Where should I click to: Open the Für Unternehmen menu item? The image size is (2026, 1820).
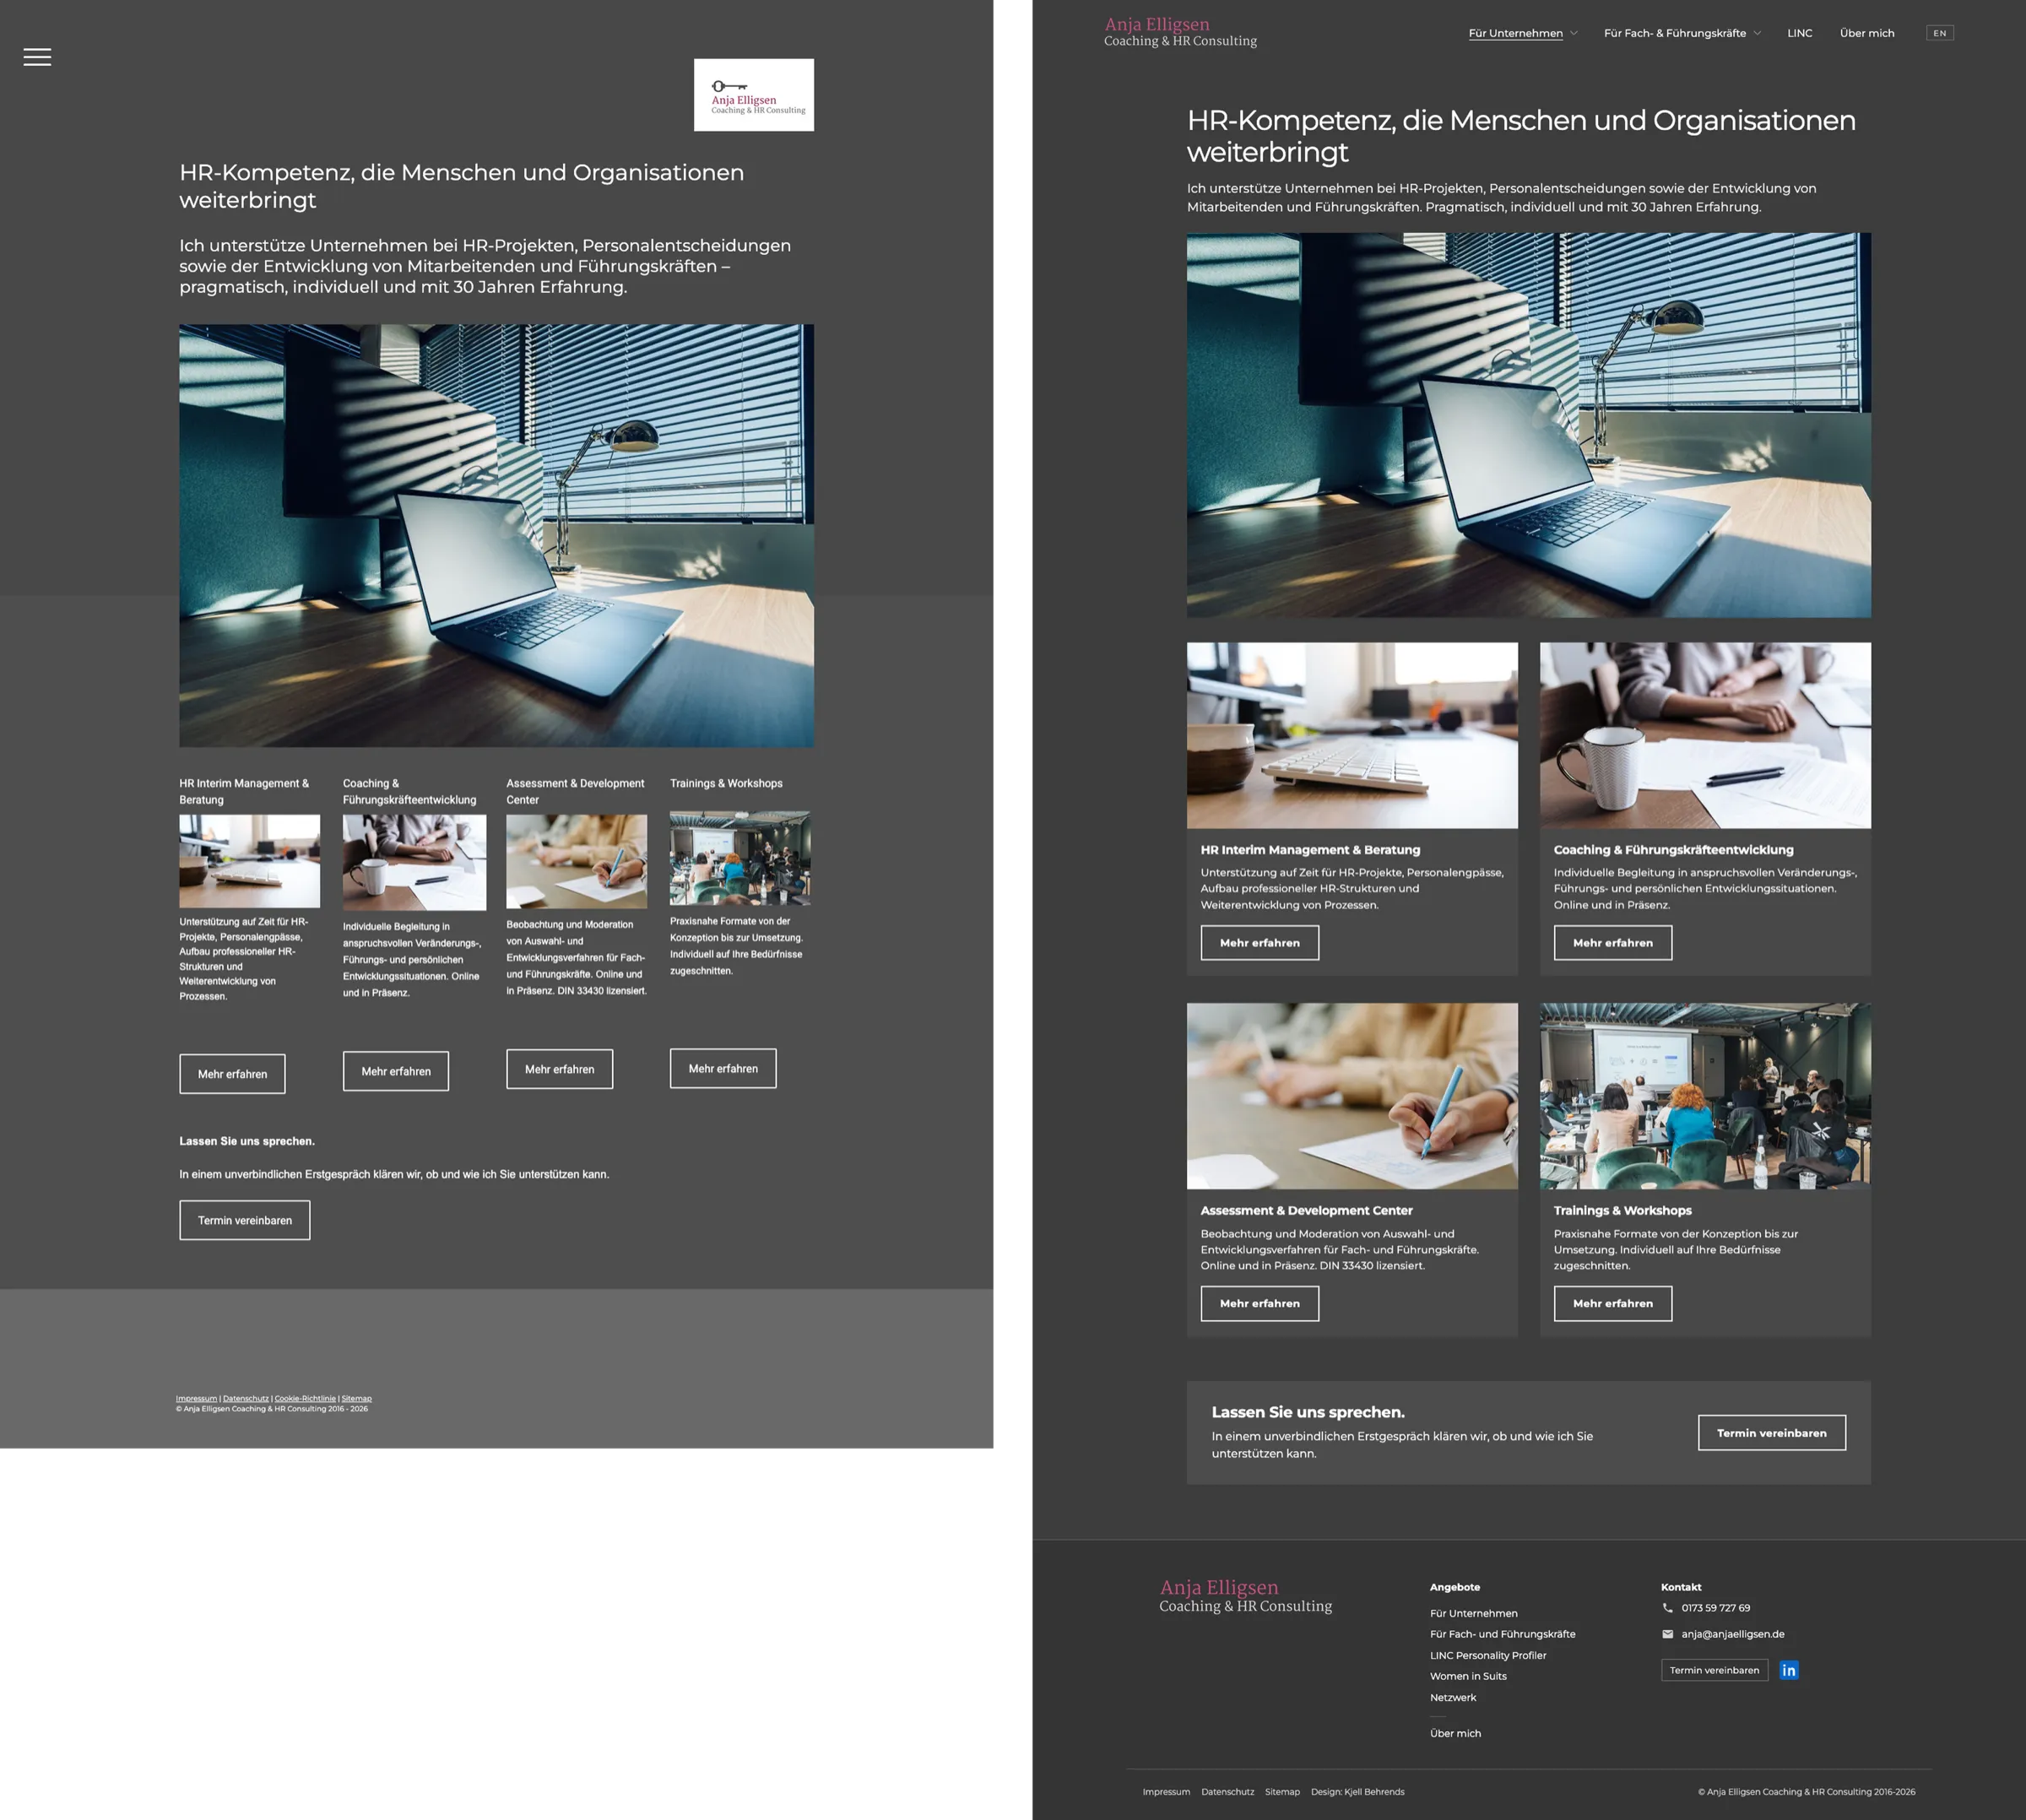pyautogui.click(x=1515, y=33)
